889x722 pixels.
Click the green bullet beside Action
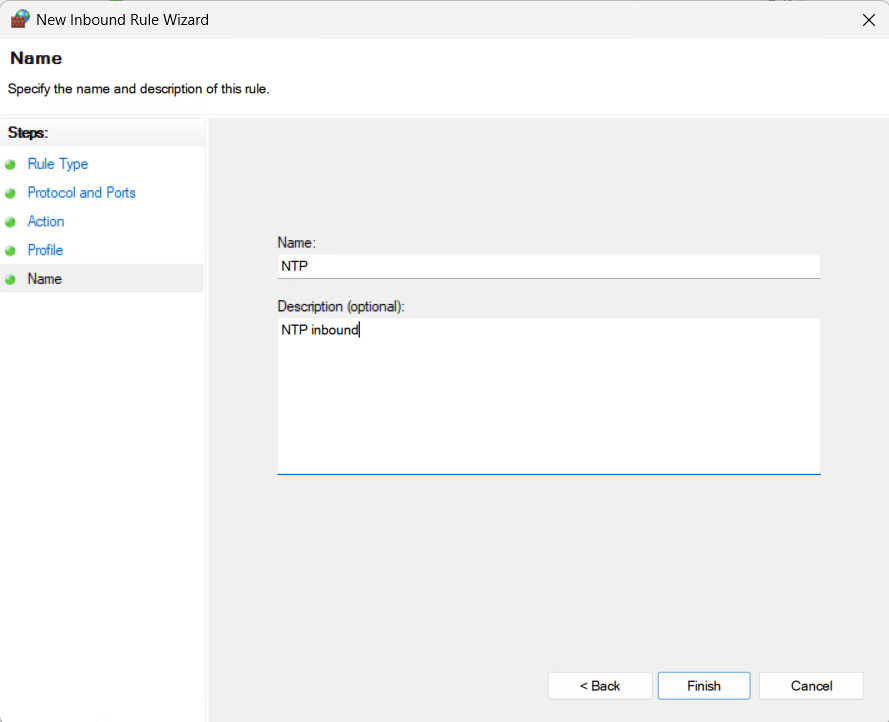click(x=11, y=222)
